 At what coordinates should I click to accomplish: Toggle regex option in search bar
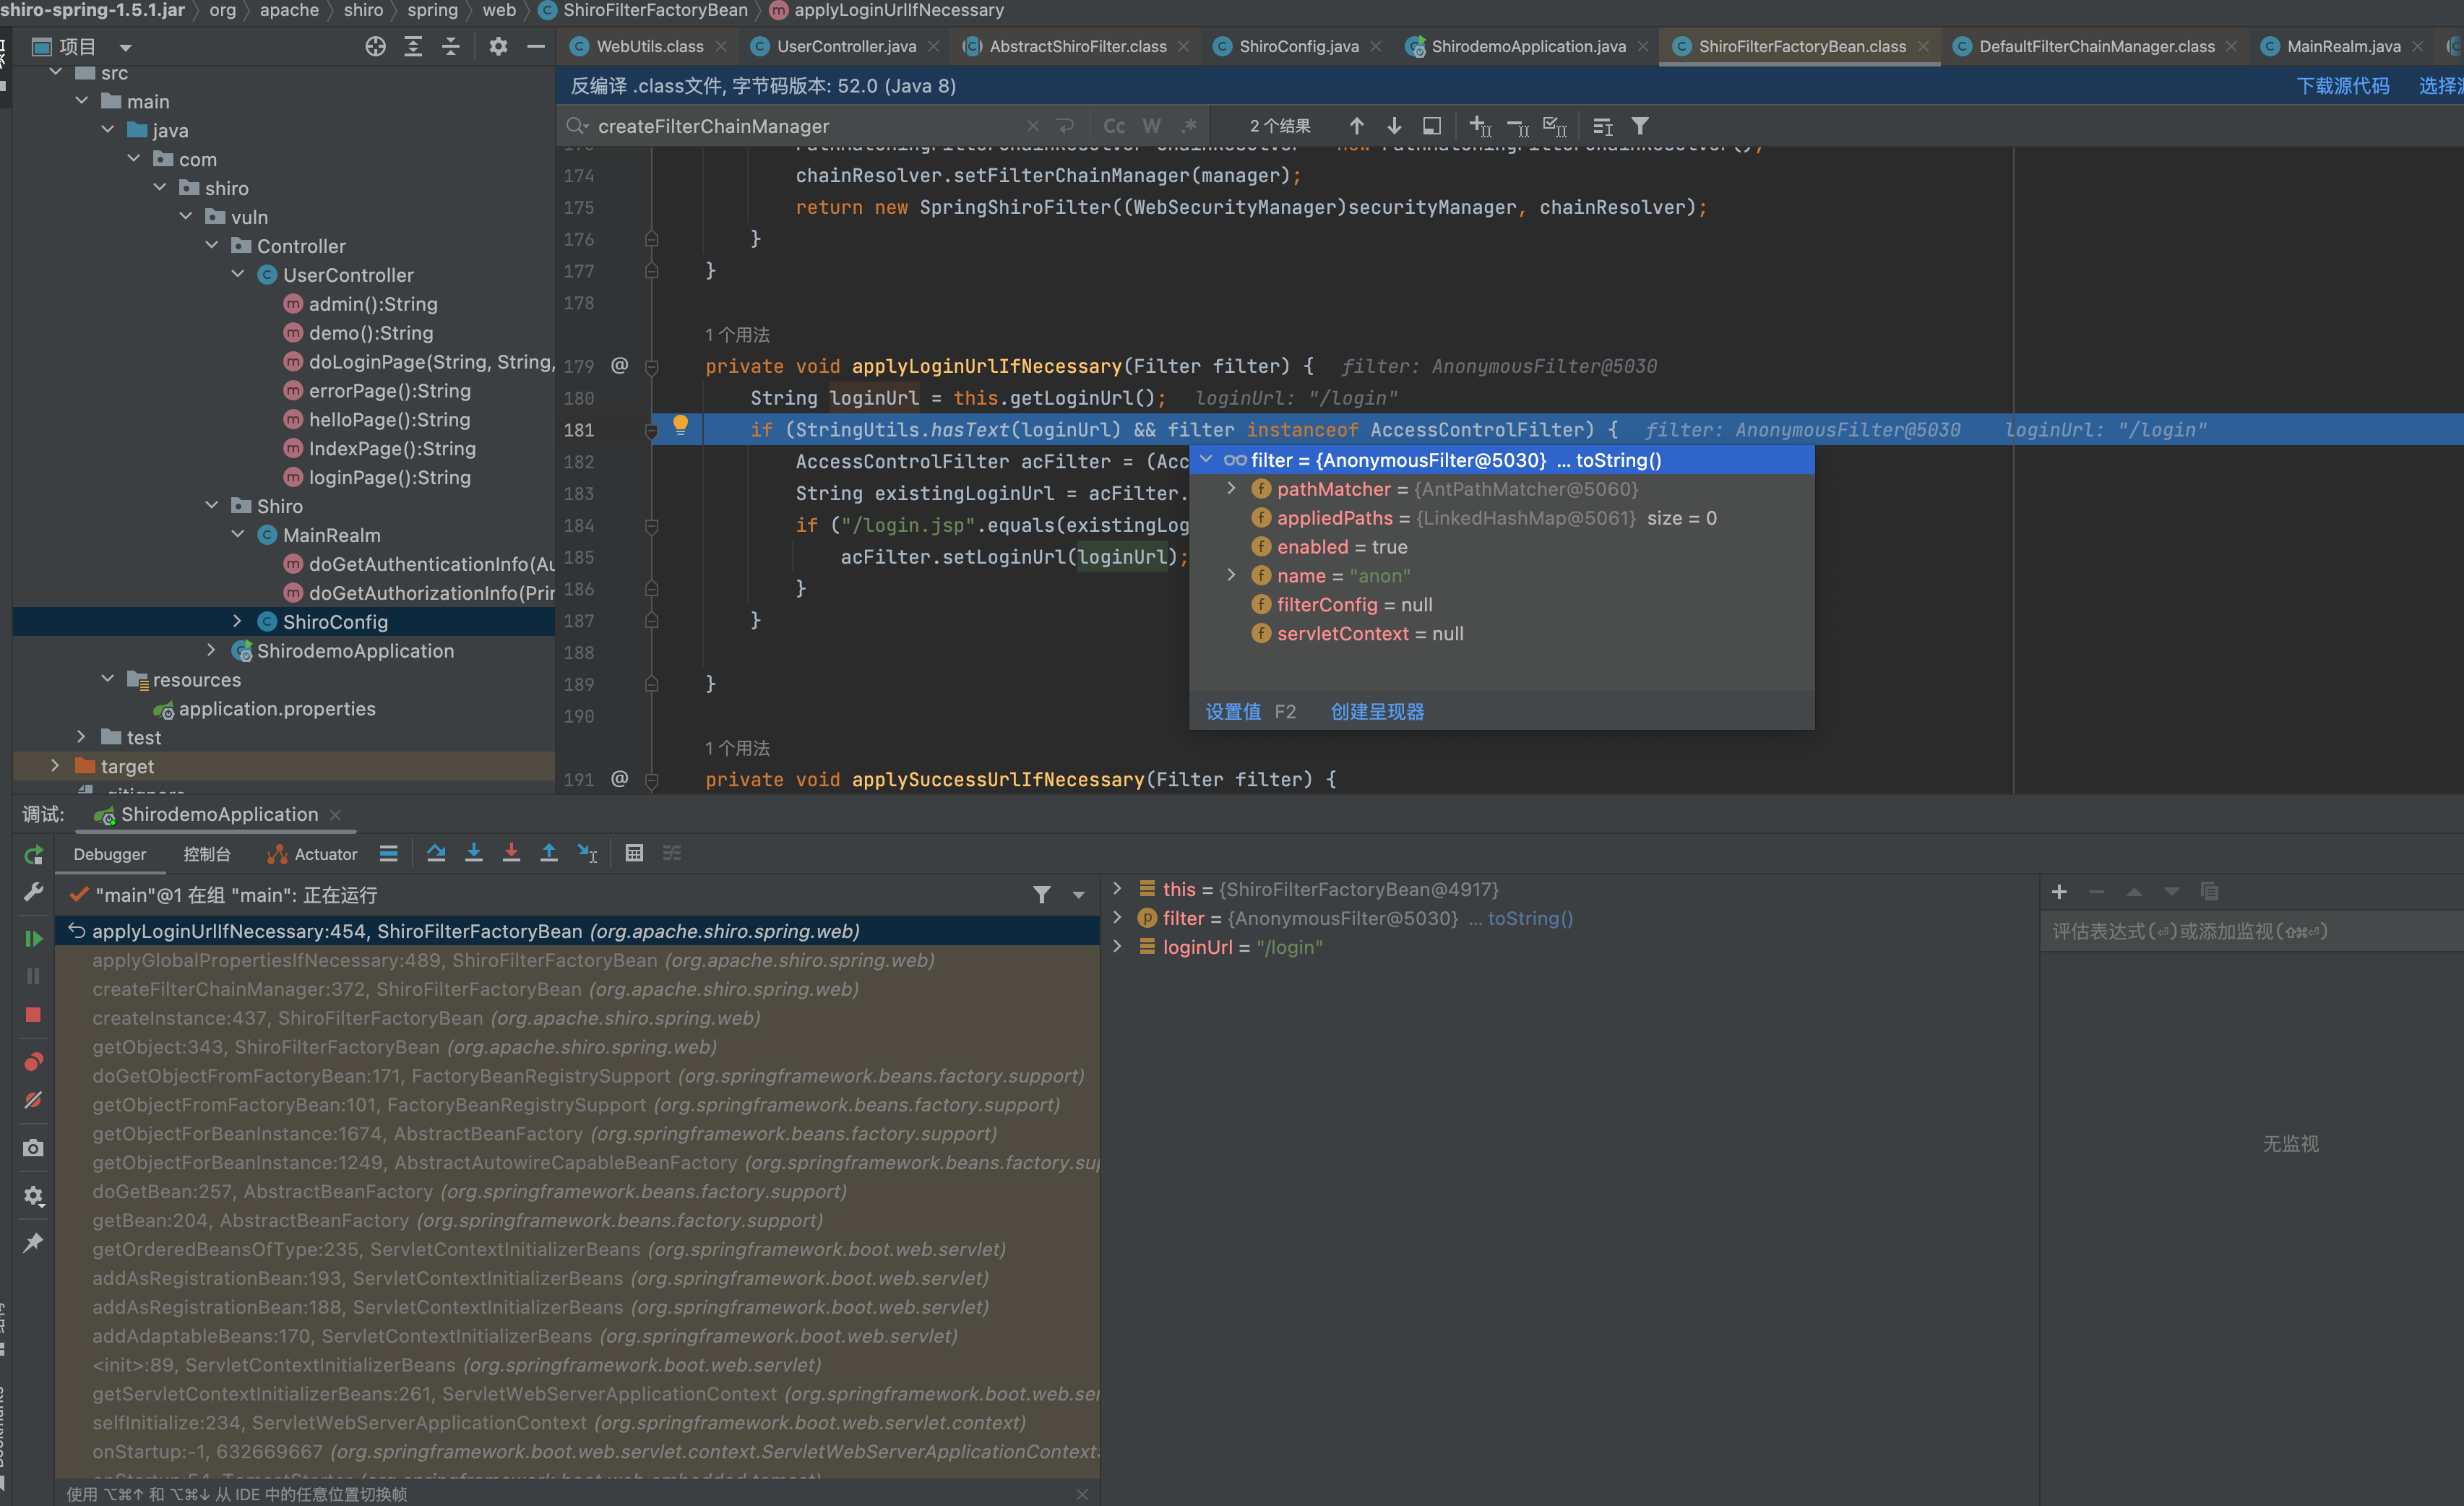[x=1189, y=126]
